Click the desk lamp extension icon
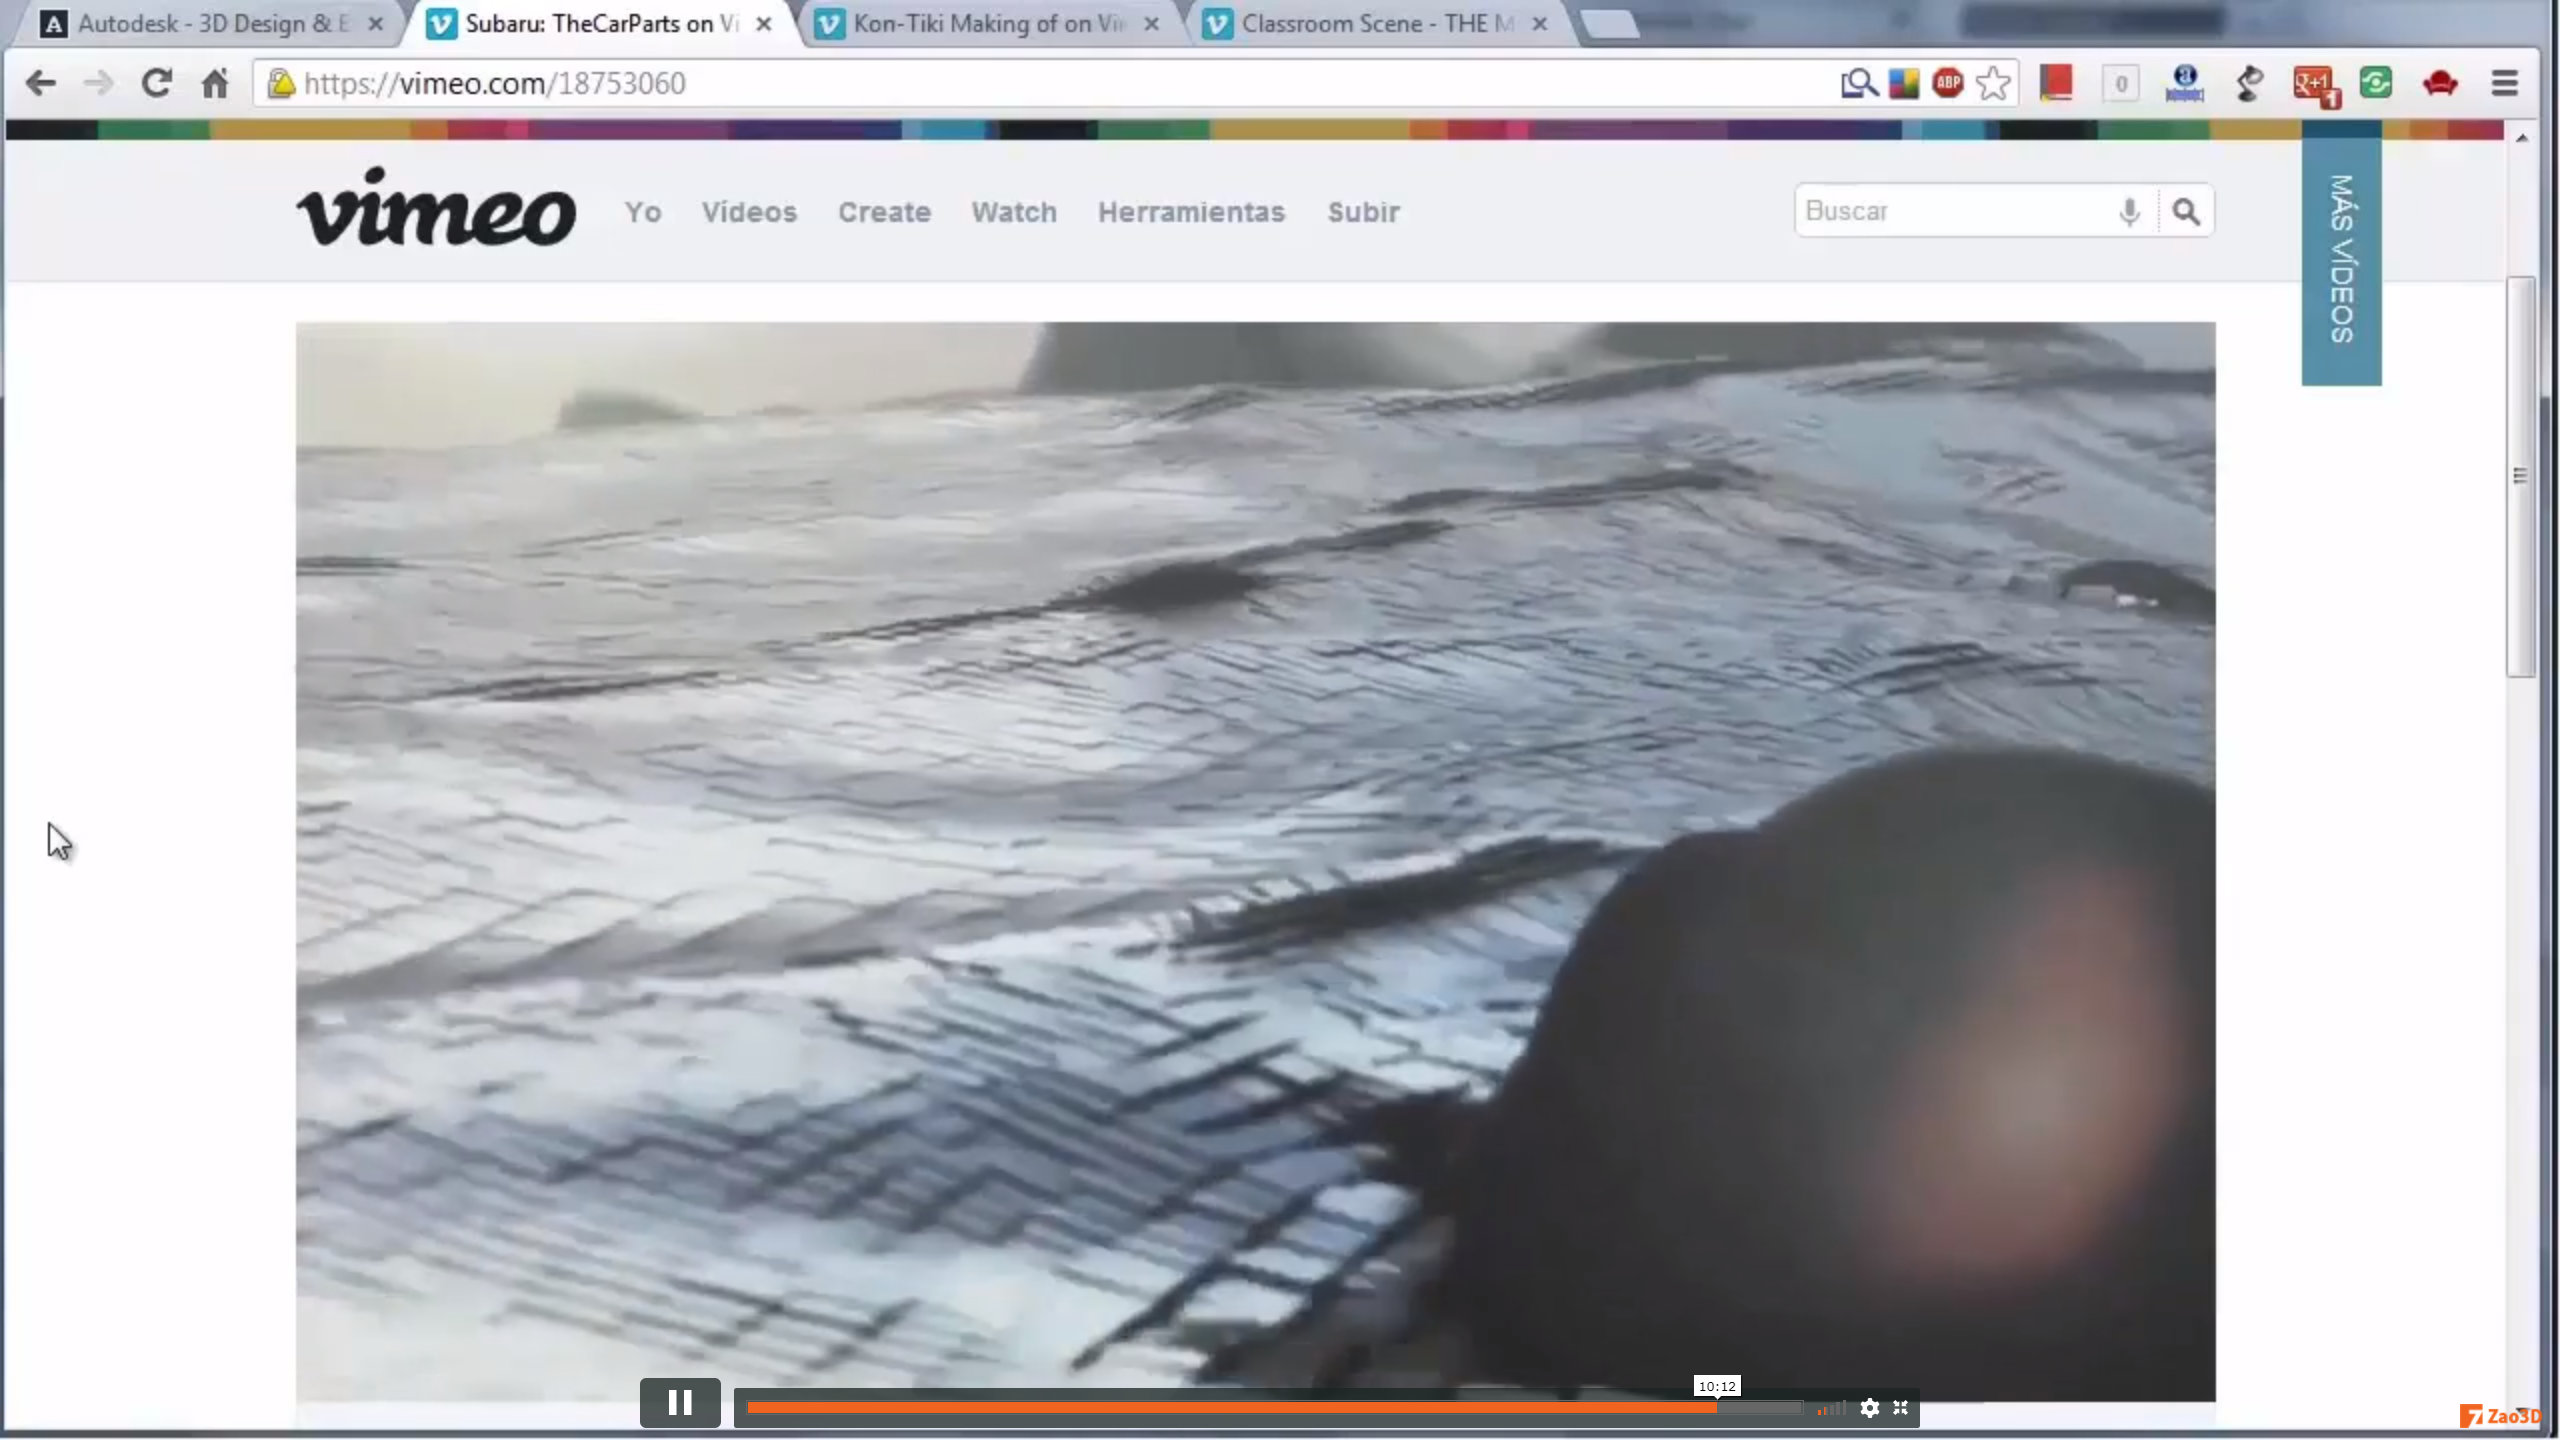The height and width of the screenshot is (1440, 2560). 2250,83
